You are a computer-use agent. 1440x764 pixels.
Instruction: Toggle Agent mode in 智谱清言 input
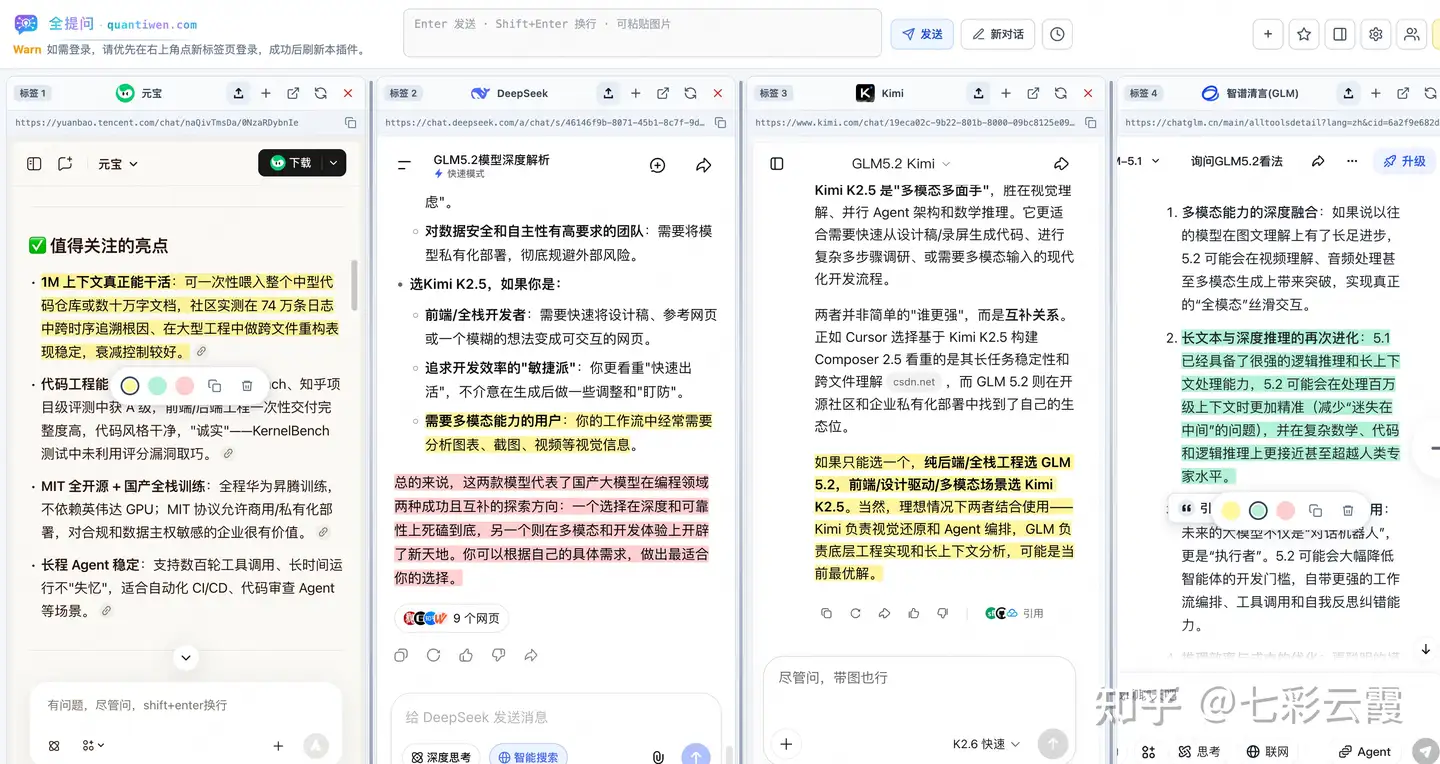tap(1363, 752)
